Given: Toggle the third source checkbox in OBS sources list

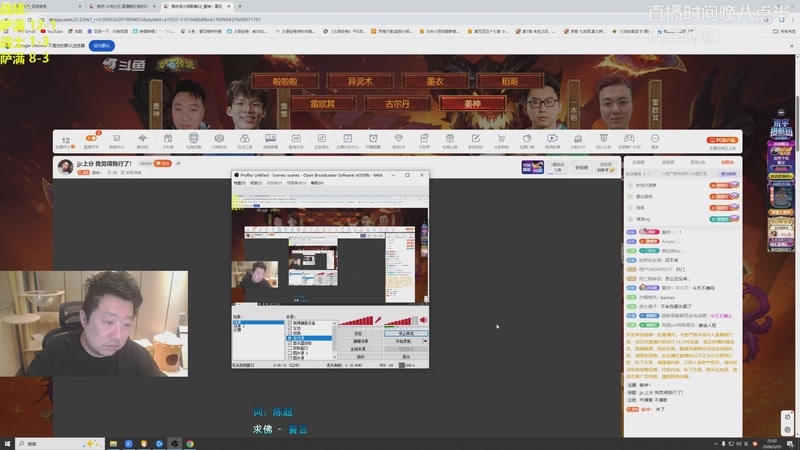Looking at the screenshot, I should 290,333.
